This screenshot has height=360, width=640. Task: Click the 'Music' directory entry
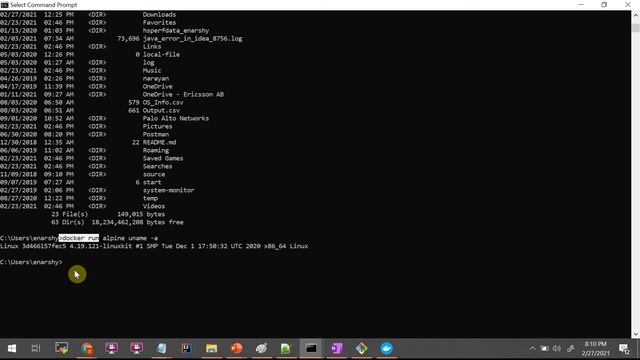click(152, 70)
